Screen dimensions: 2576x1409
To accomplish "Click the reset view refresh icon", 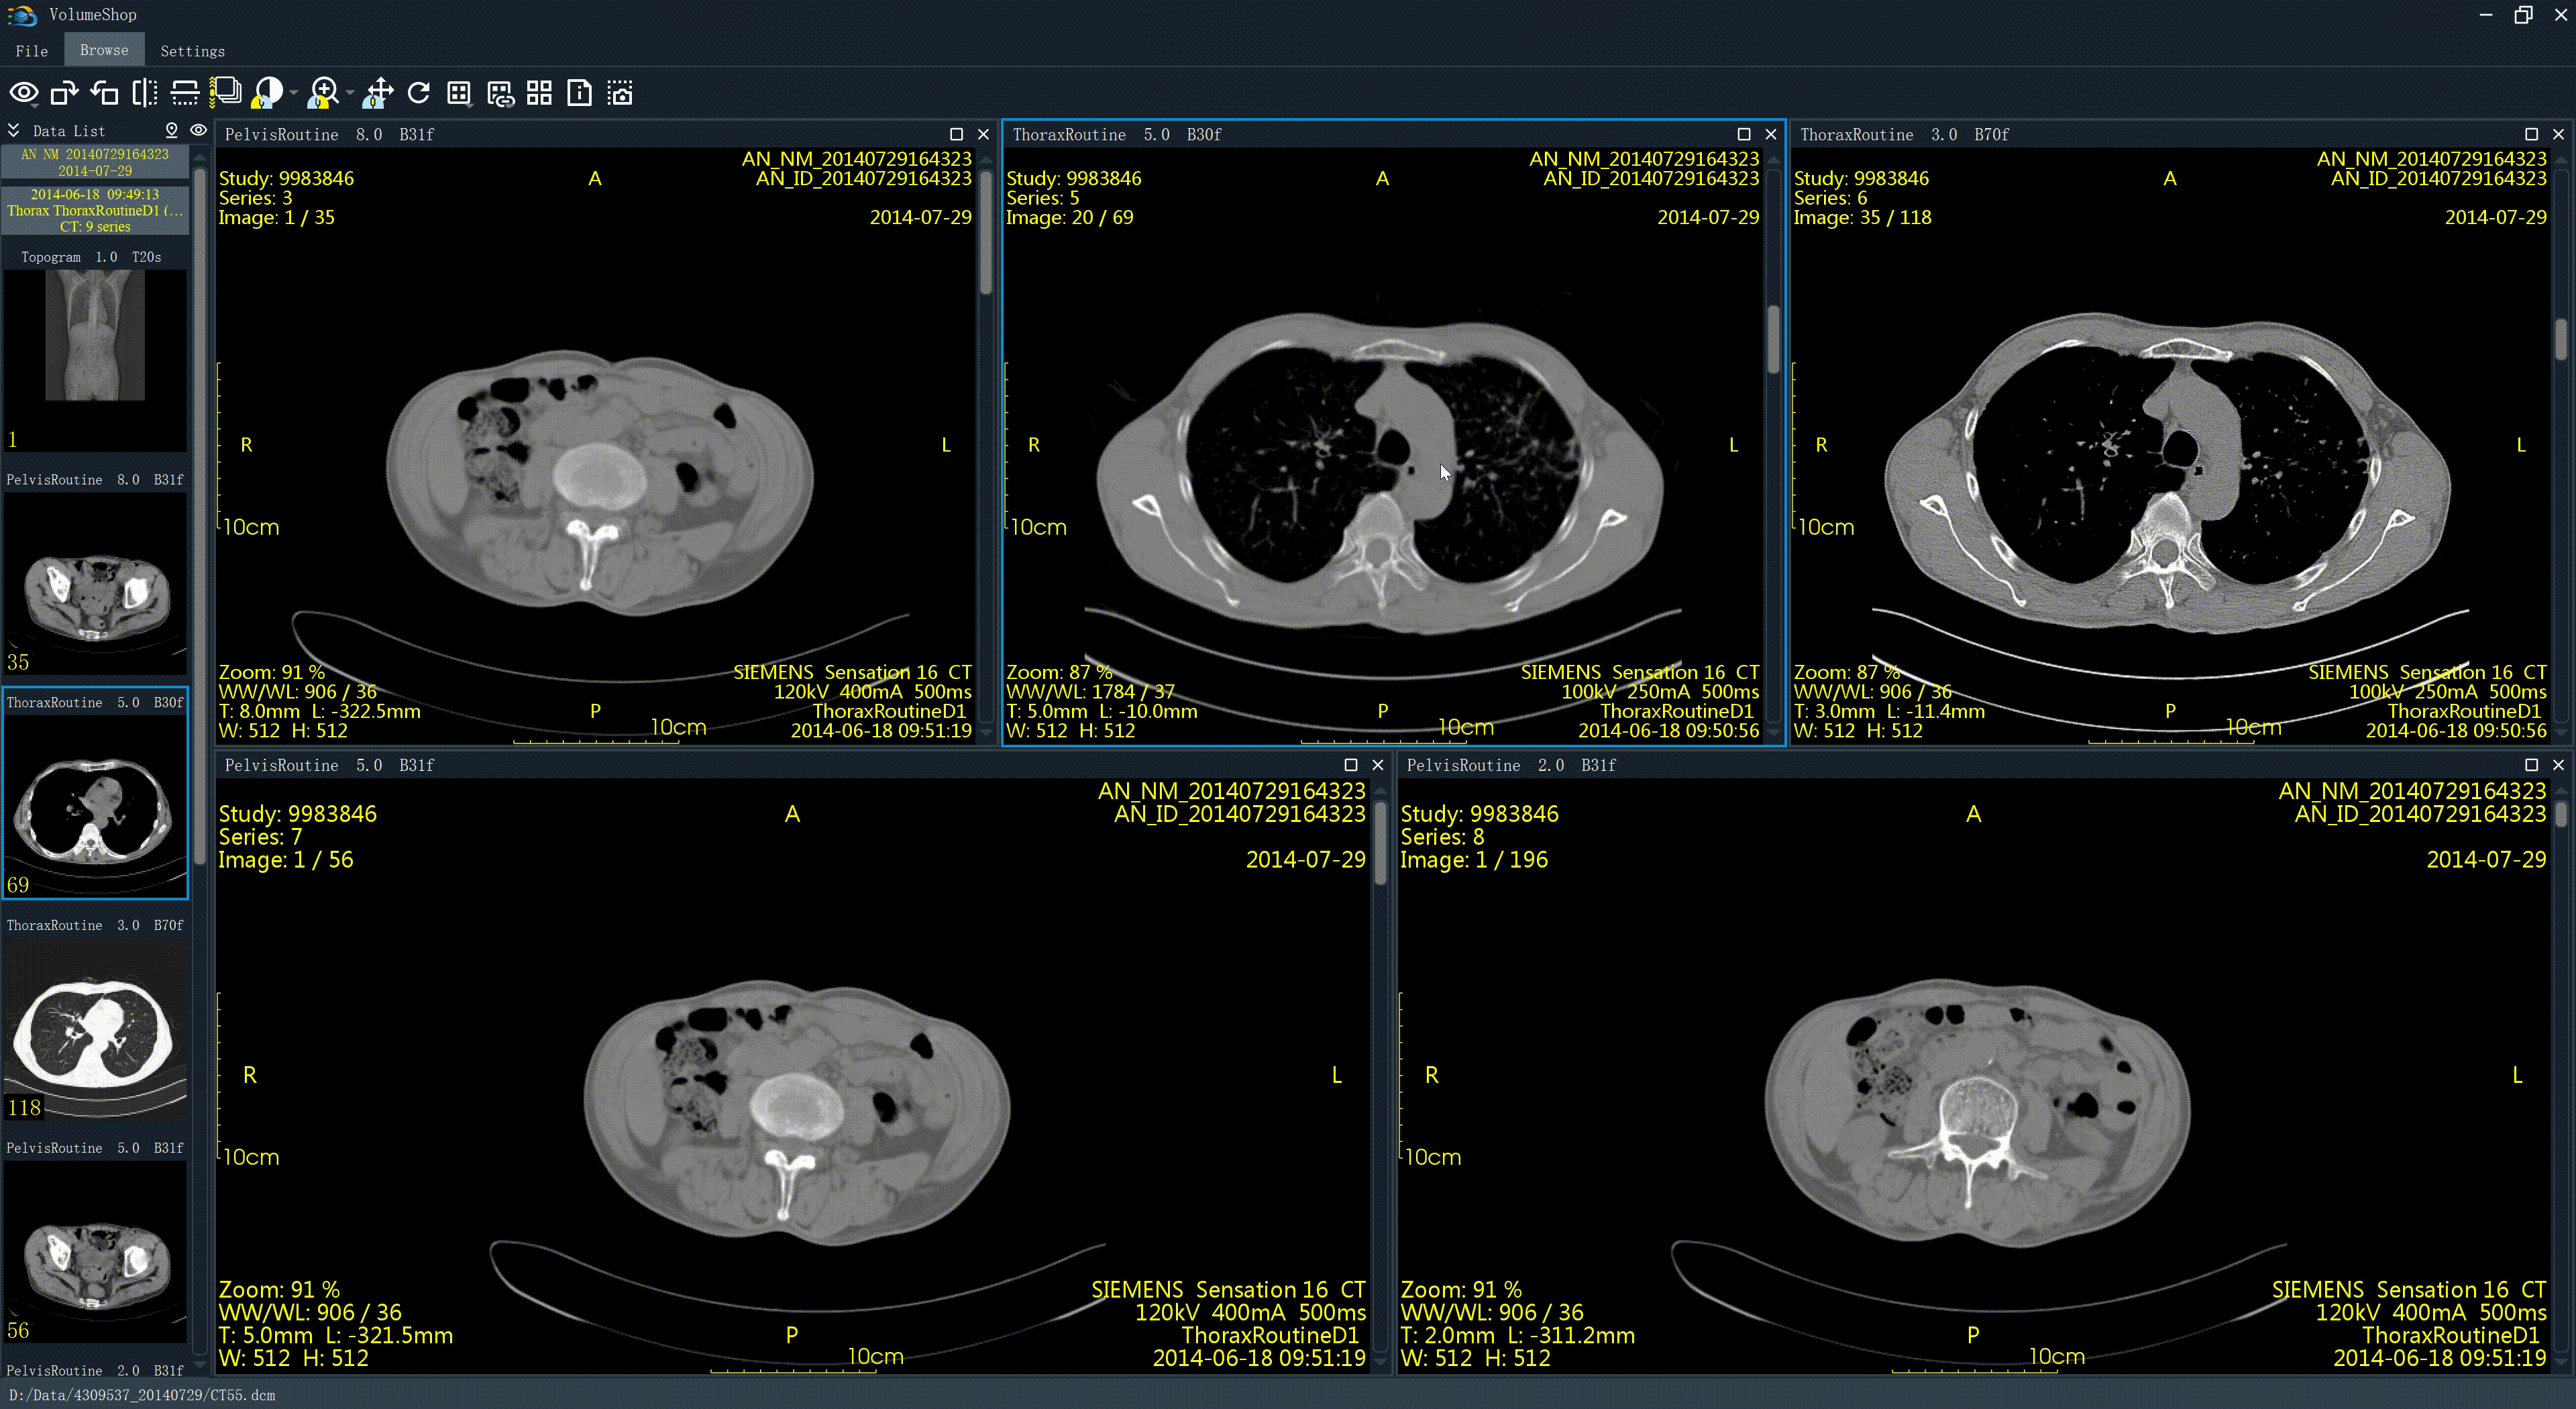I will coord(419,93).
